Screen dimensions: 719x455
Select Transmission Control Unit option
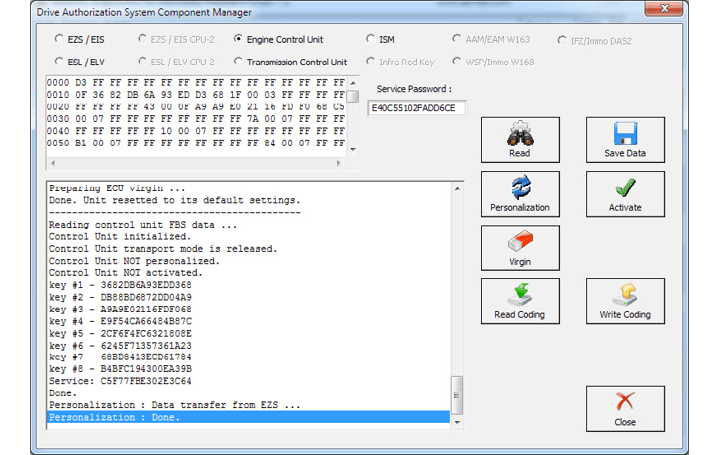239,62
